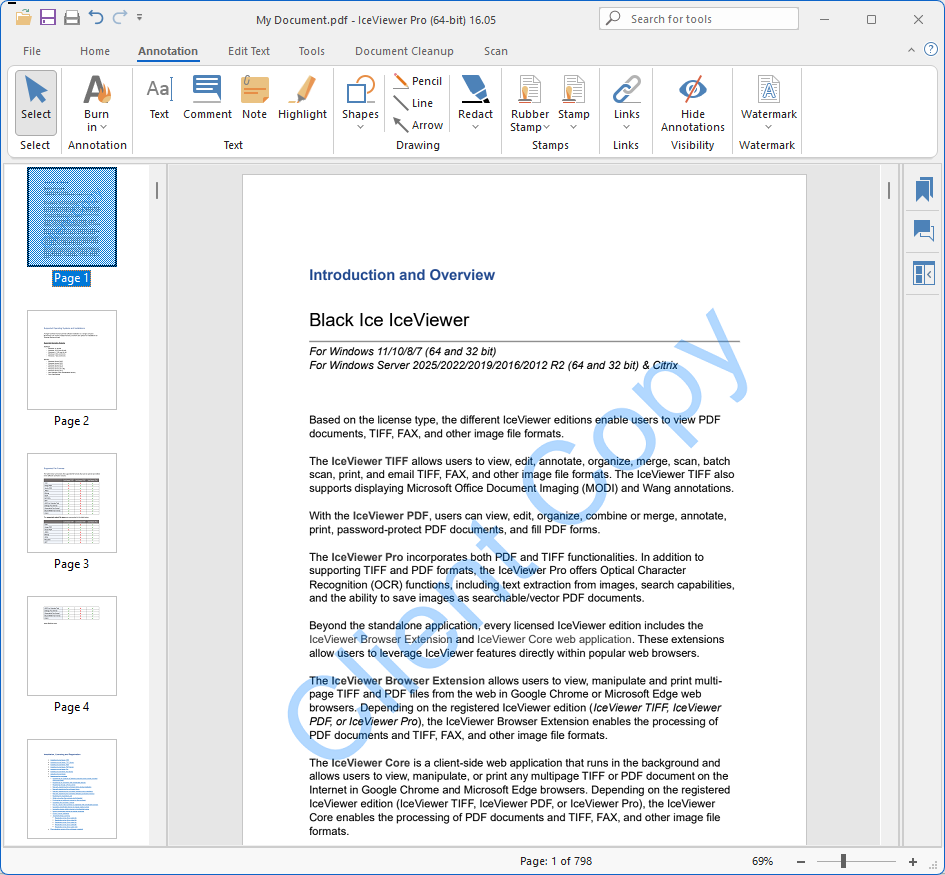Add a Comment annotation

(207, 98)
